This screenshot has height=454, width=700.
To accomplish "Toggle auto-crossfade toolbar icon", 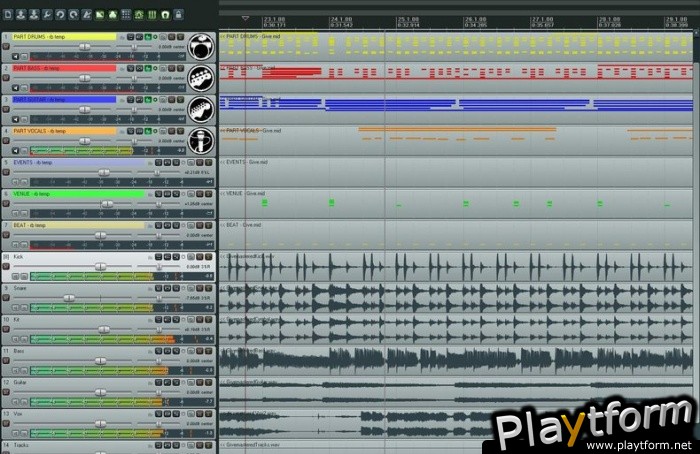I will pos(100,15).
